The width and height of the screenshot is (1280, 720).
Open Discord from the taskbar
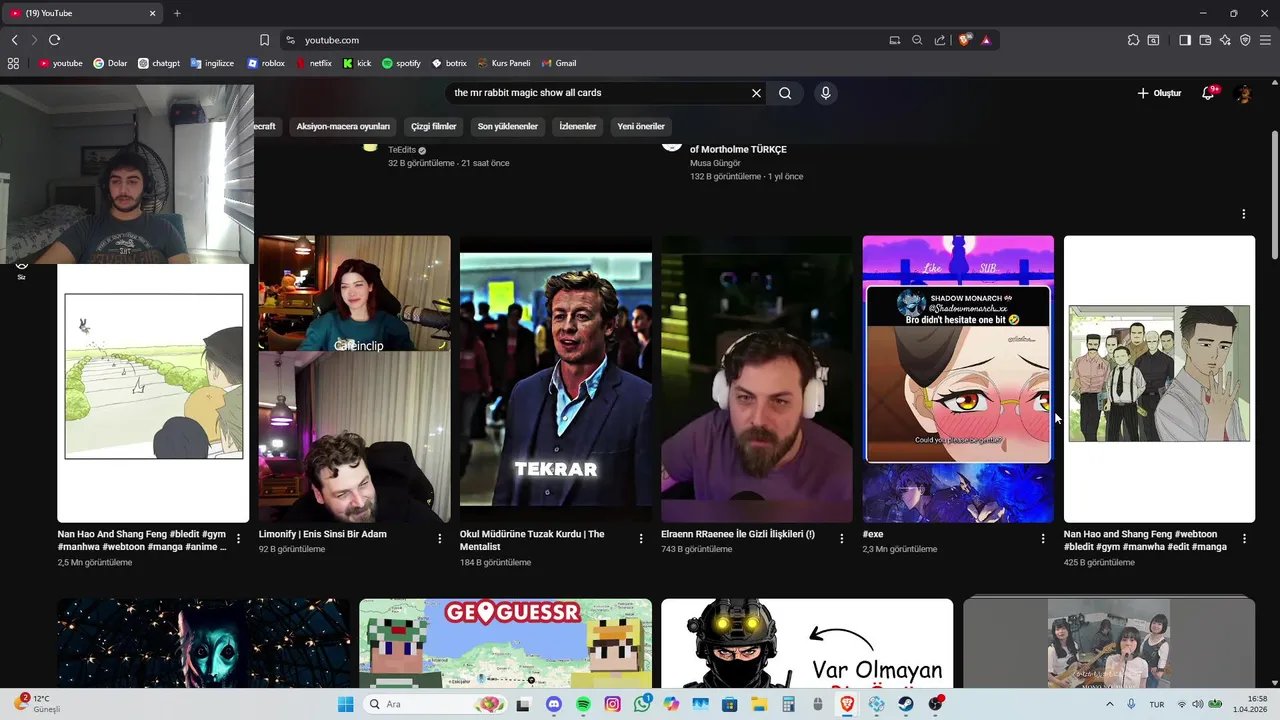point(554,704)
